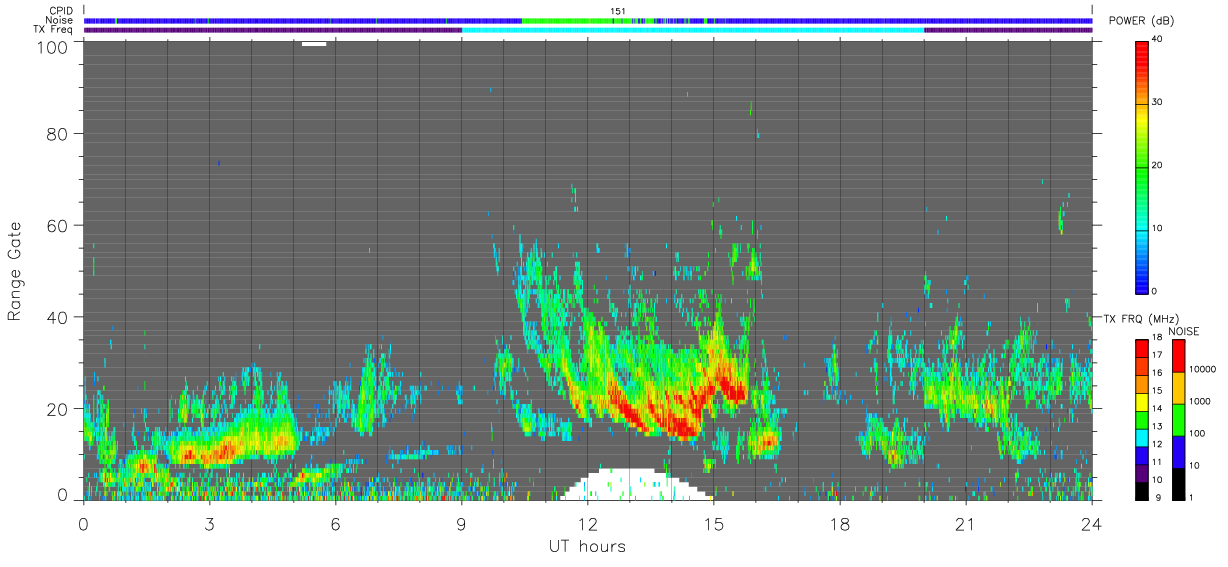Click the y-axis tick label '100'

tap(52, 46)
